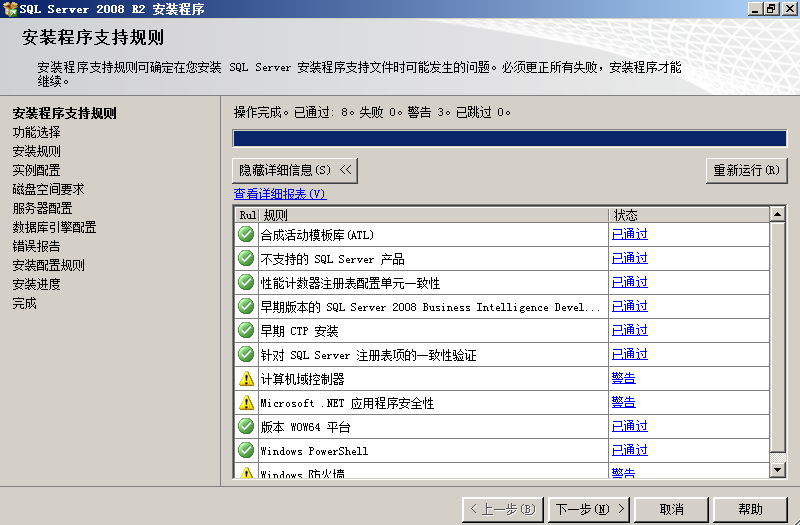
Task: Open 已通过 link for 早期 CTP 安装
Action: [630, 330]
